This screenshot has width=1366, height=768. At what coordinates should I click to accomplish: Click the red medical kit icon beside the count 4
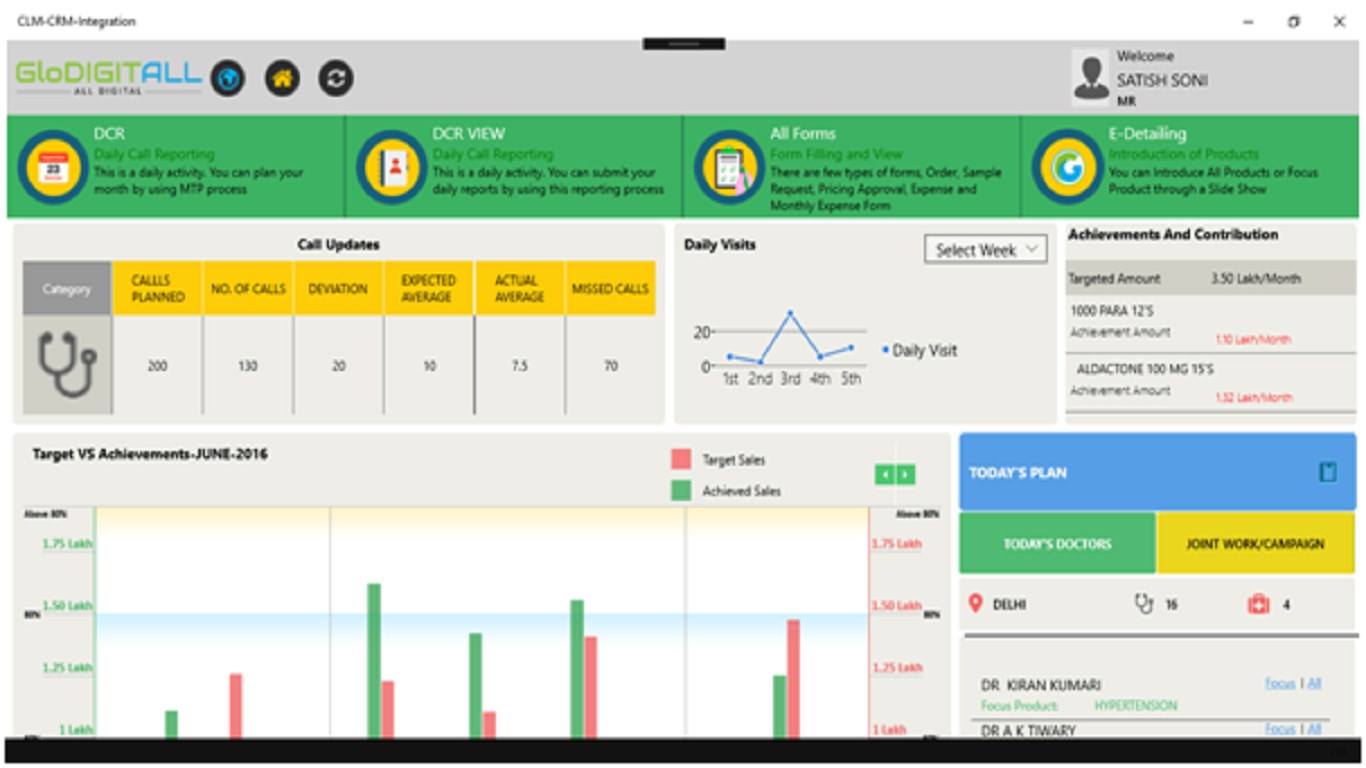tap(1258, 604)
